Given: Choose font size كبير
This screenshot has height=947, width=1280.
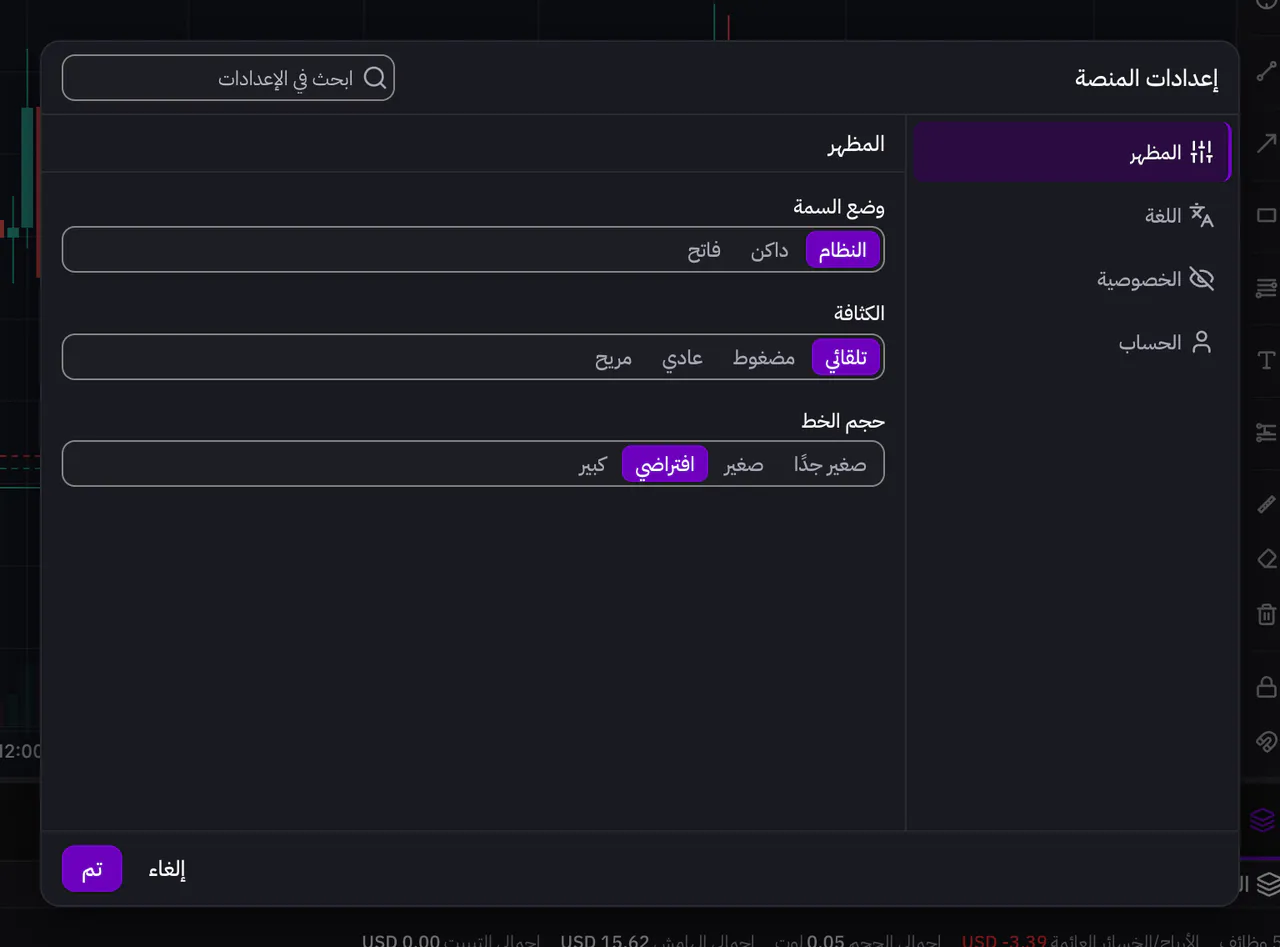Looking at the screenshot, I should (593, 464).
